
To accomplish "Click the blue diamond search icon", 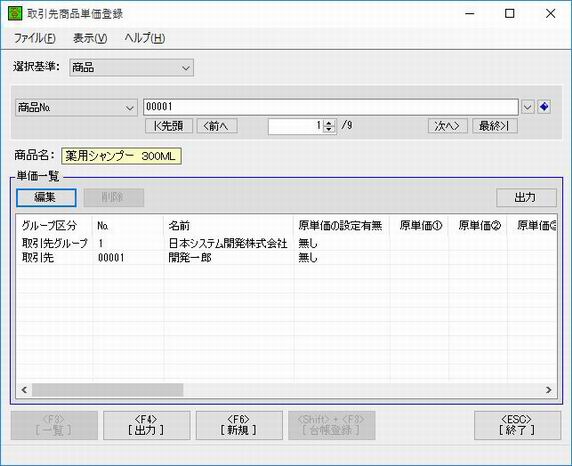I will pos(544,107).
